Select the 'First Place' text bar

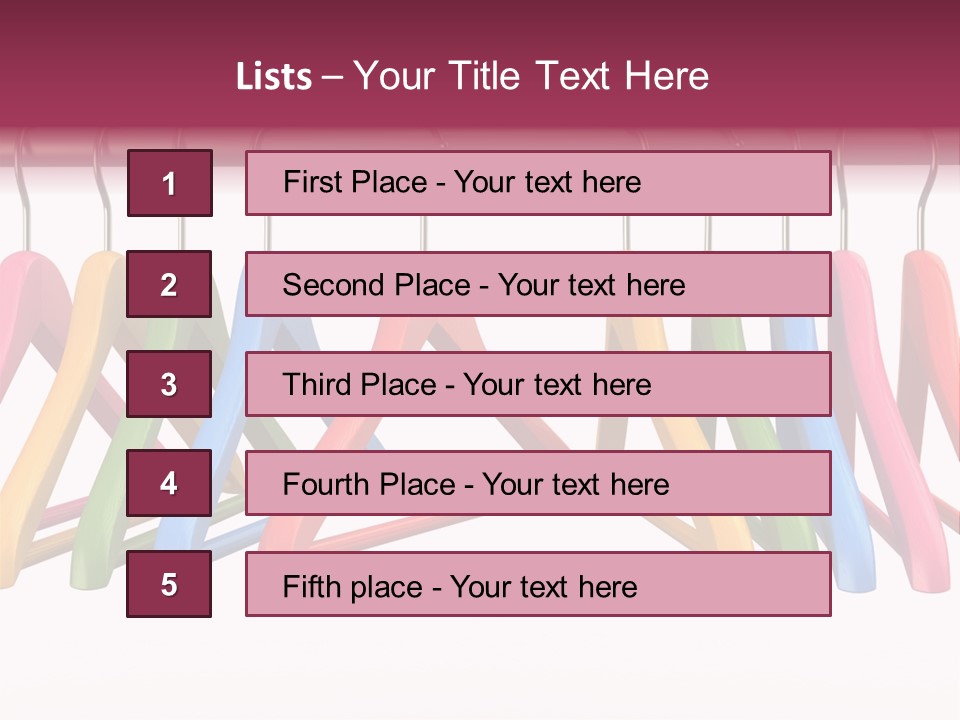tap(538, 183)
